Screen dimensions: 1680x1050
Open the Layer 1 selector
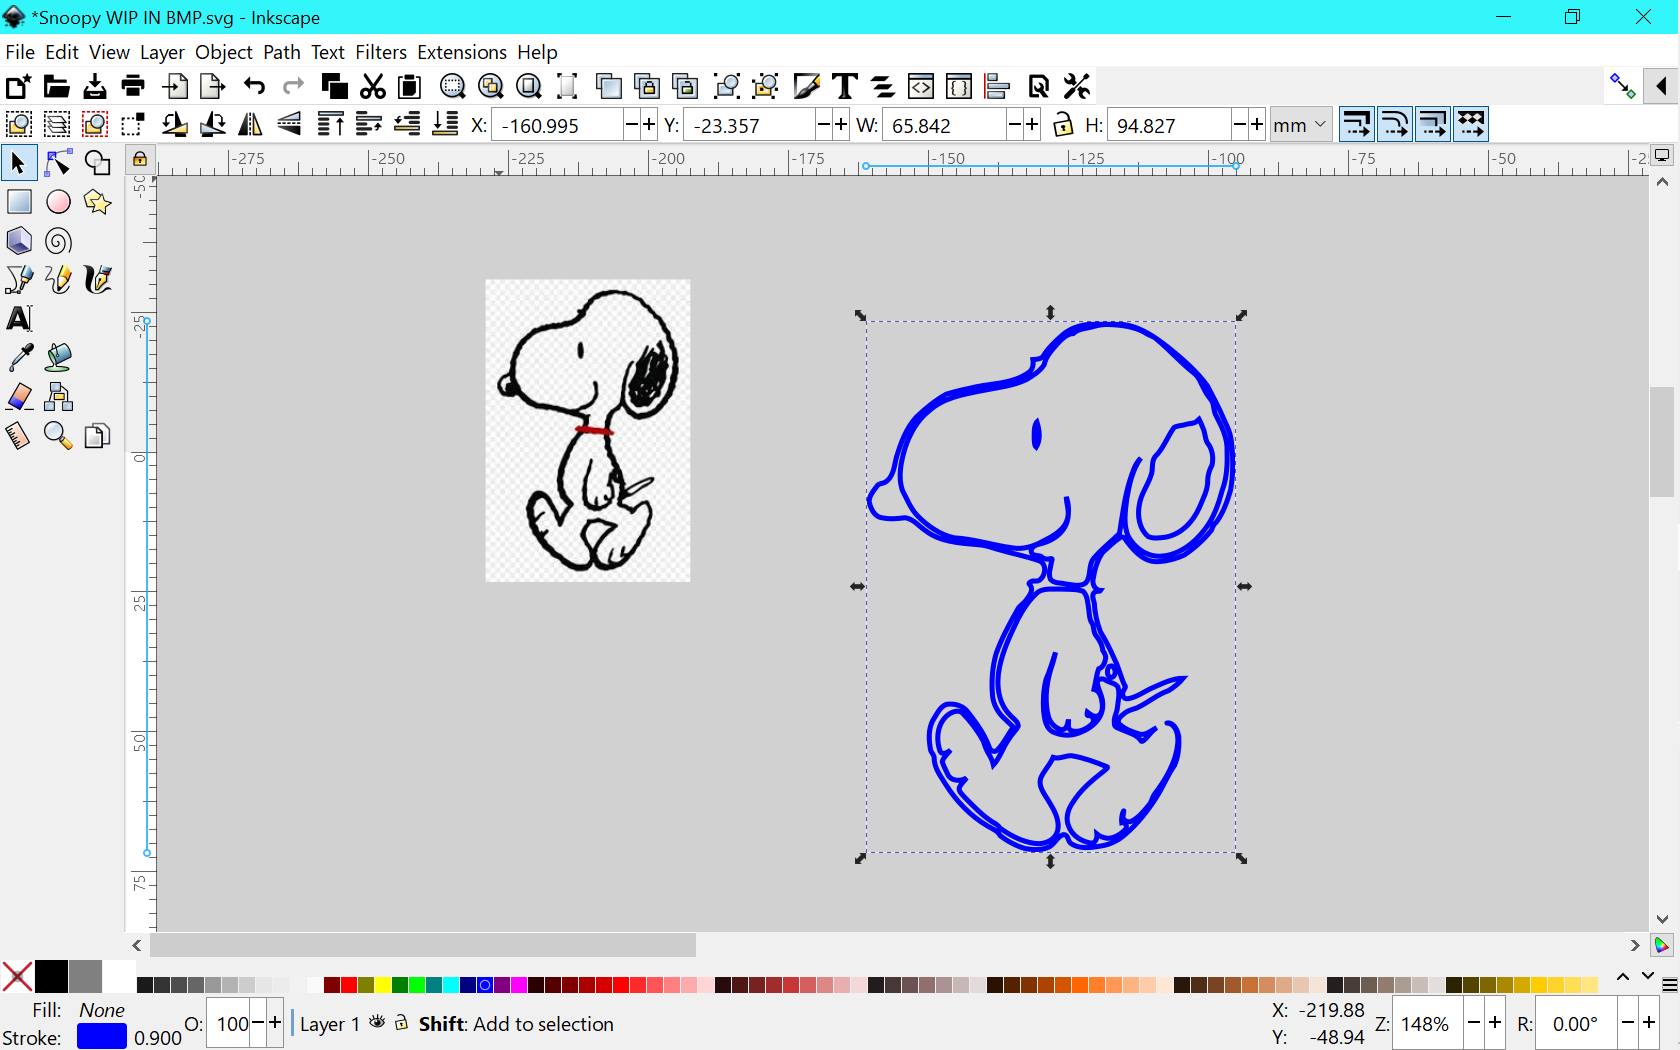[329, 1024]
